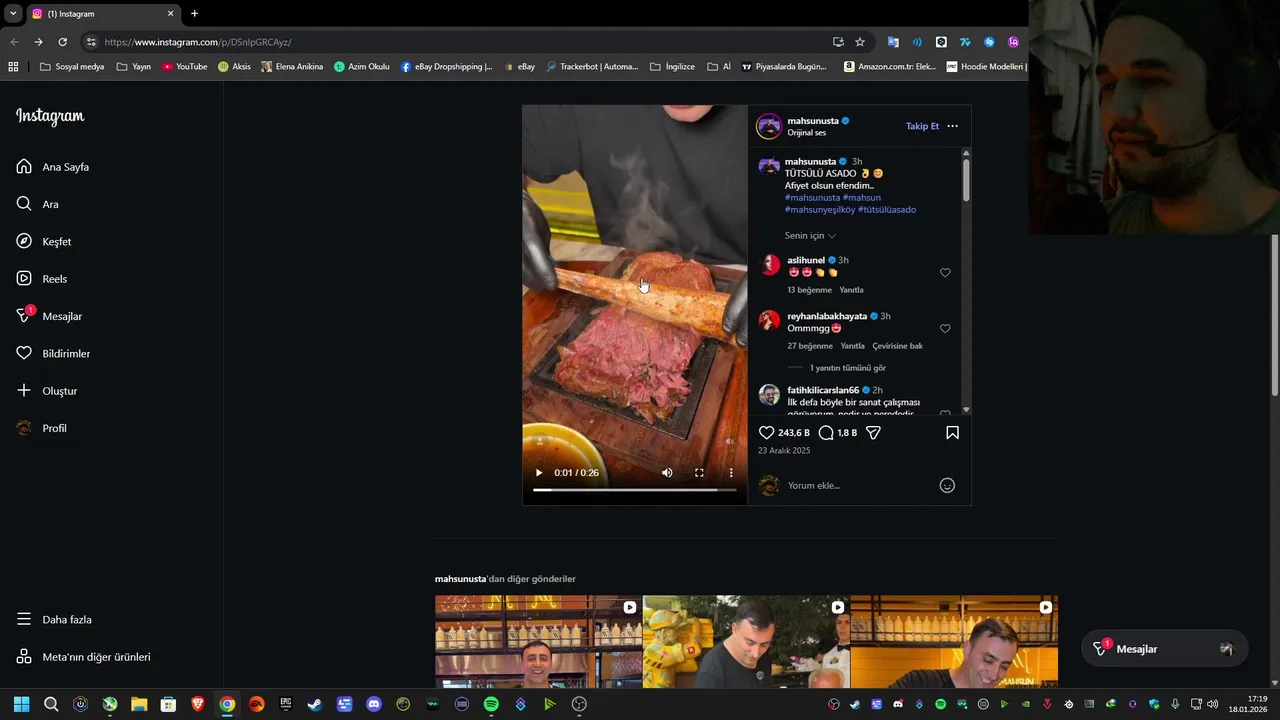Image resolution: width=1280 pixels, height=720 pixels.
Task: Click the address bar URL
Action: pyautogui.click(x=198, y=42)
